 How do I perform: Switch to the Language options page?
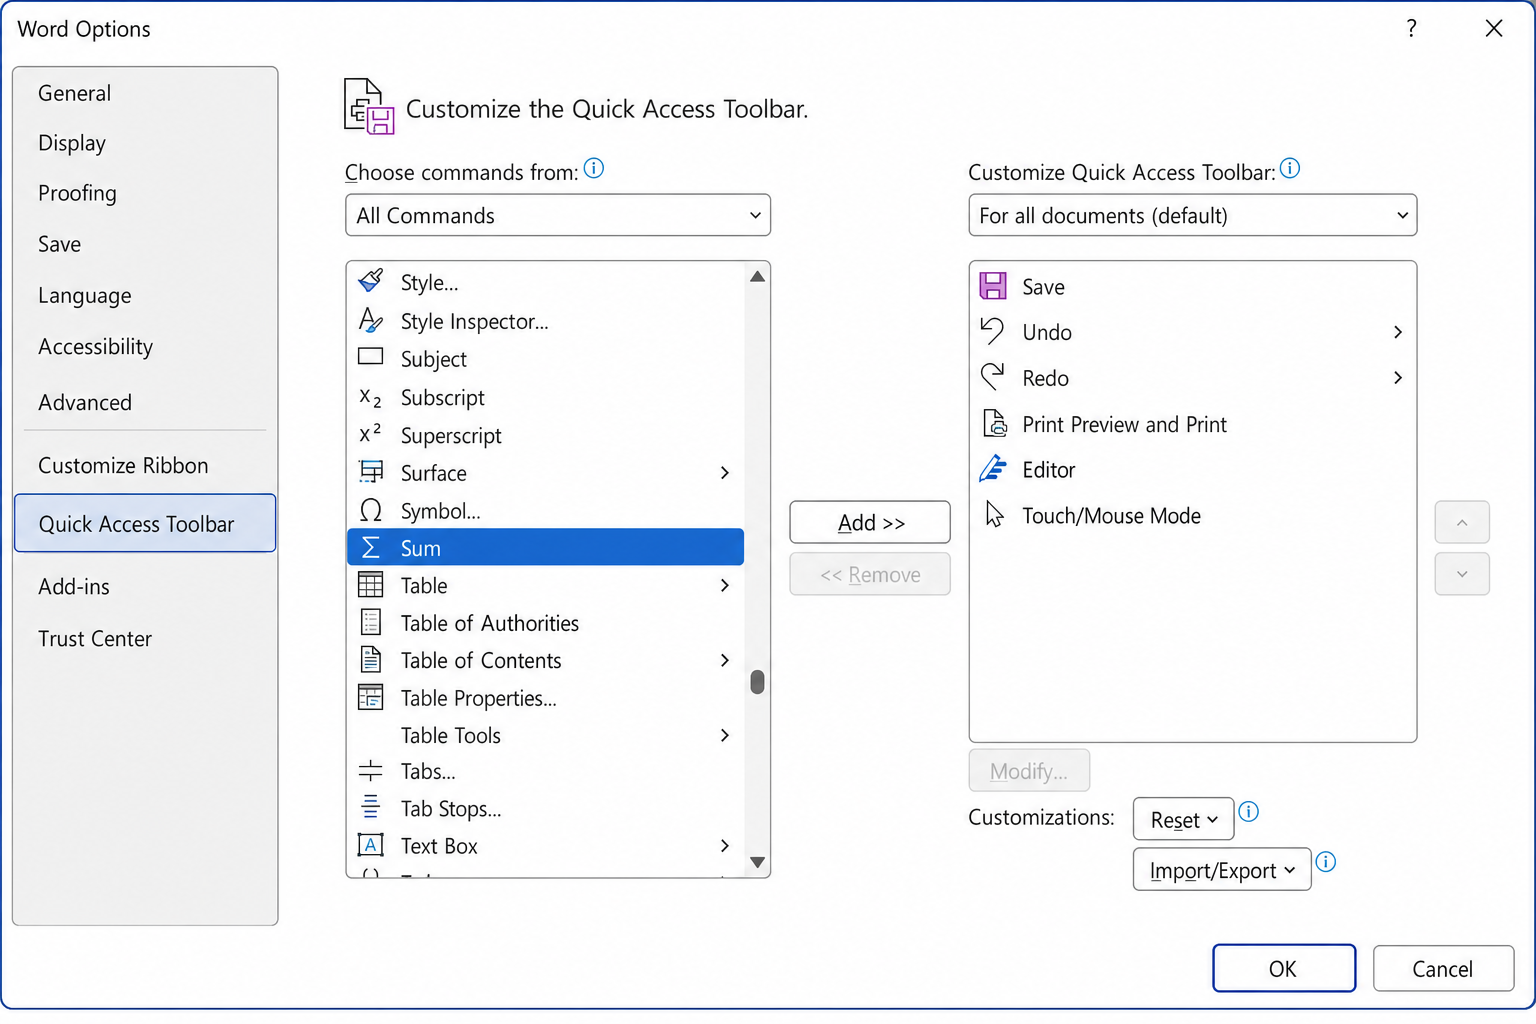[x=145, y=295]
